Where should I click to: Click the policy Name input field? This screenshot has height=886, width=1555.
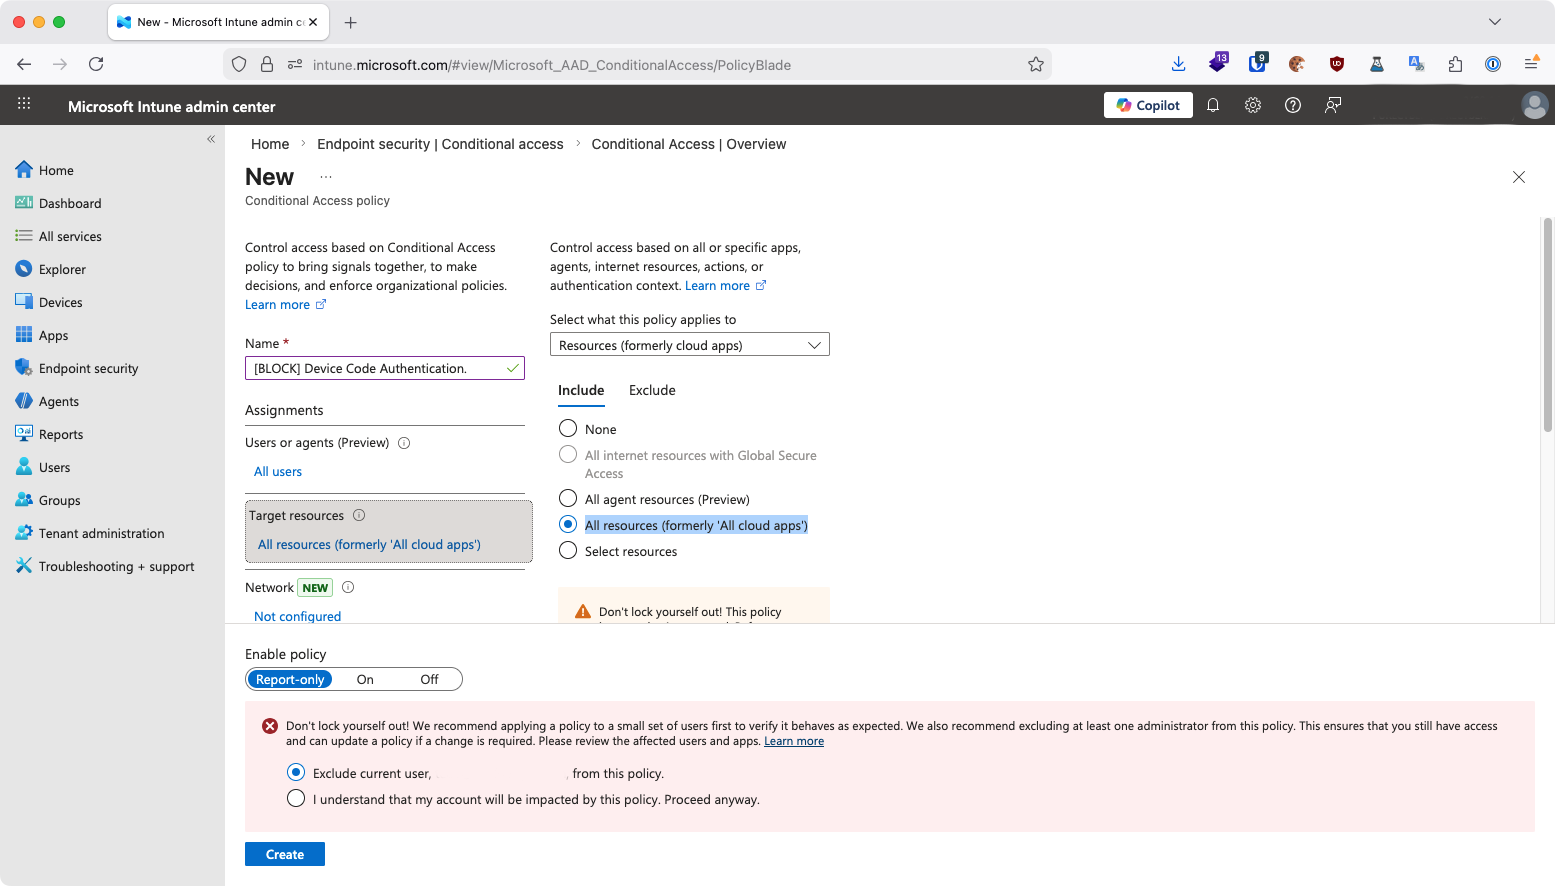coord(385,368)
